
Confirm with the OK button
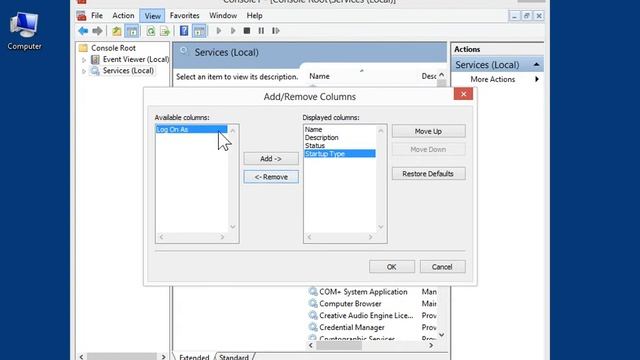click(x=391, y=267)
